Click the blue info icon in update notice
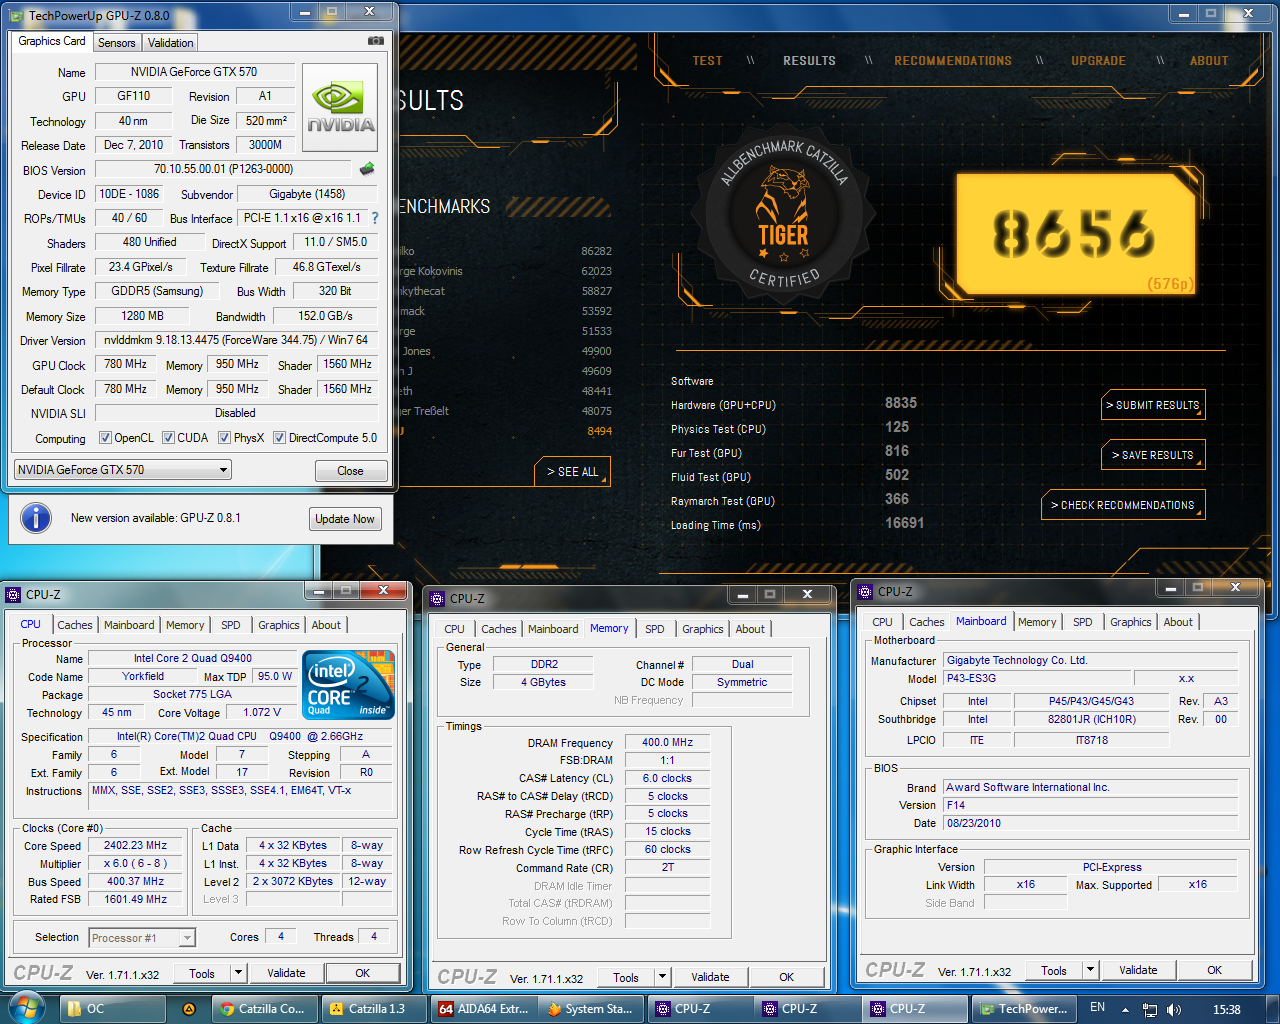The height and width of the screenshot is (1024, 1280). coord(36,517)
